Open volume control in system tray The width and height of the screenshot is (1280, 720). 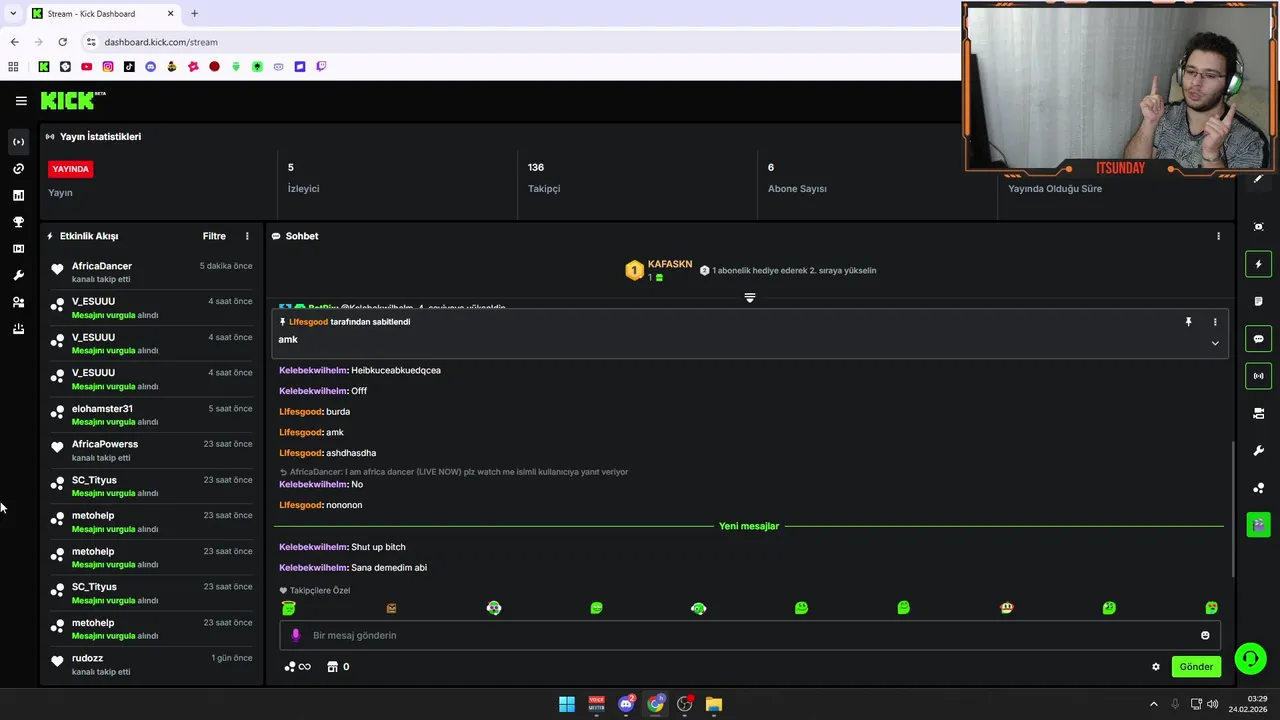pos(1213,704)
